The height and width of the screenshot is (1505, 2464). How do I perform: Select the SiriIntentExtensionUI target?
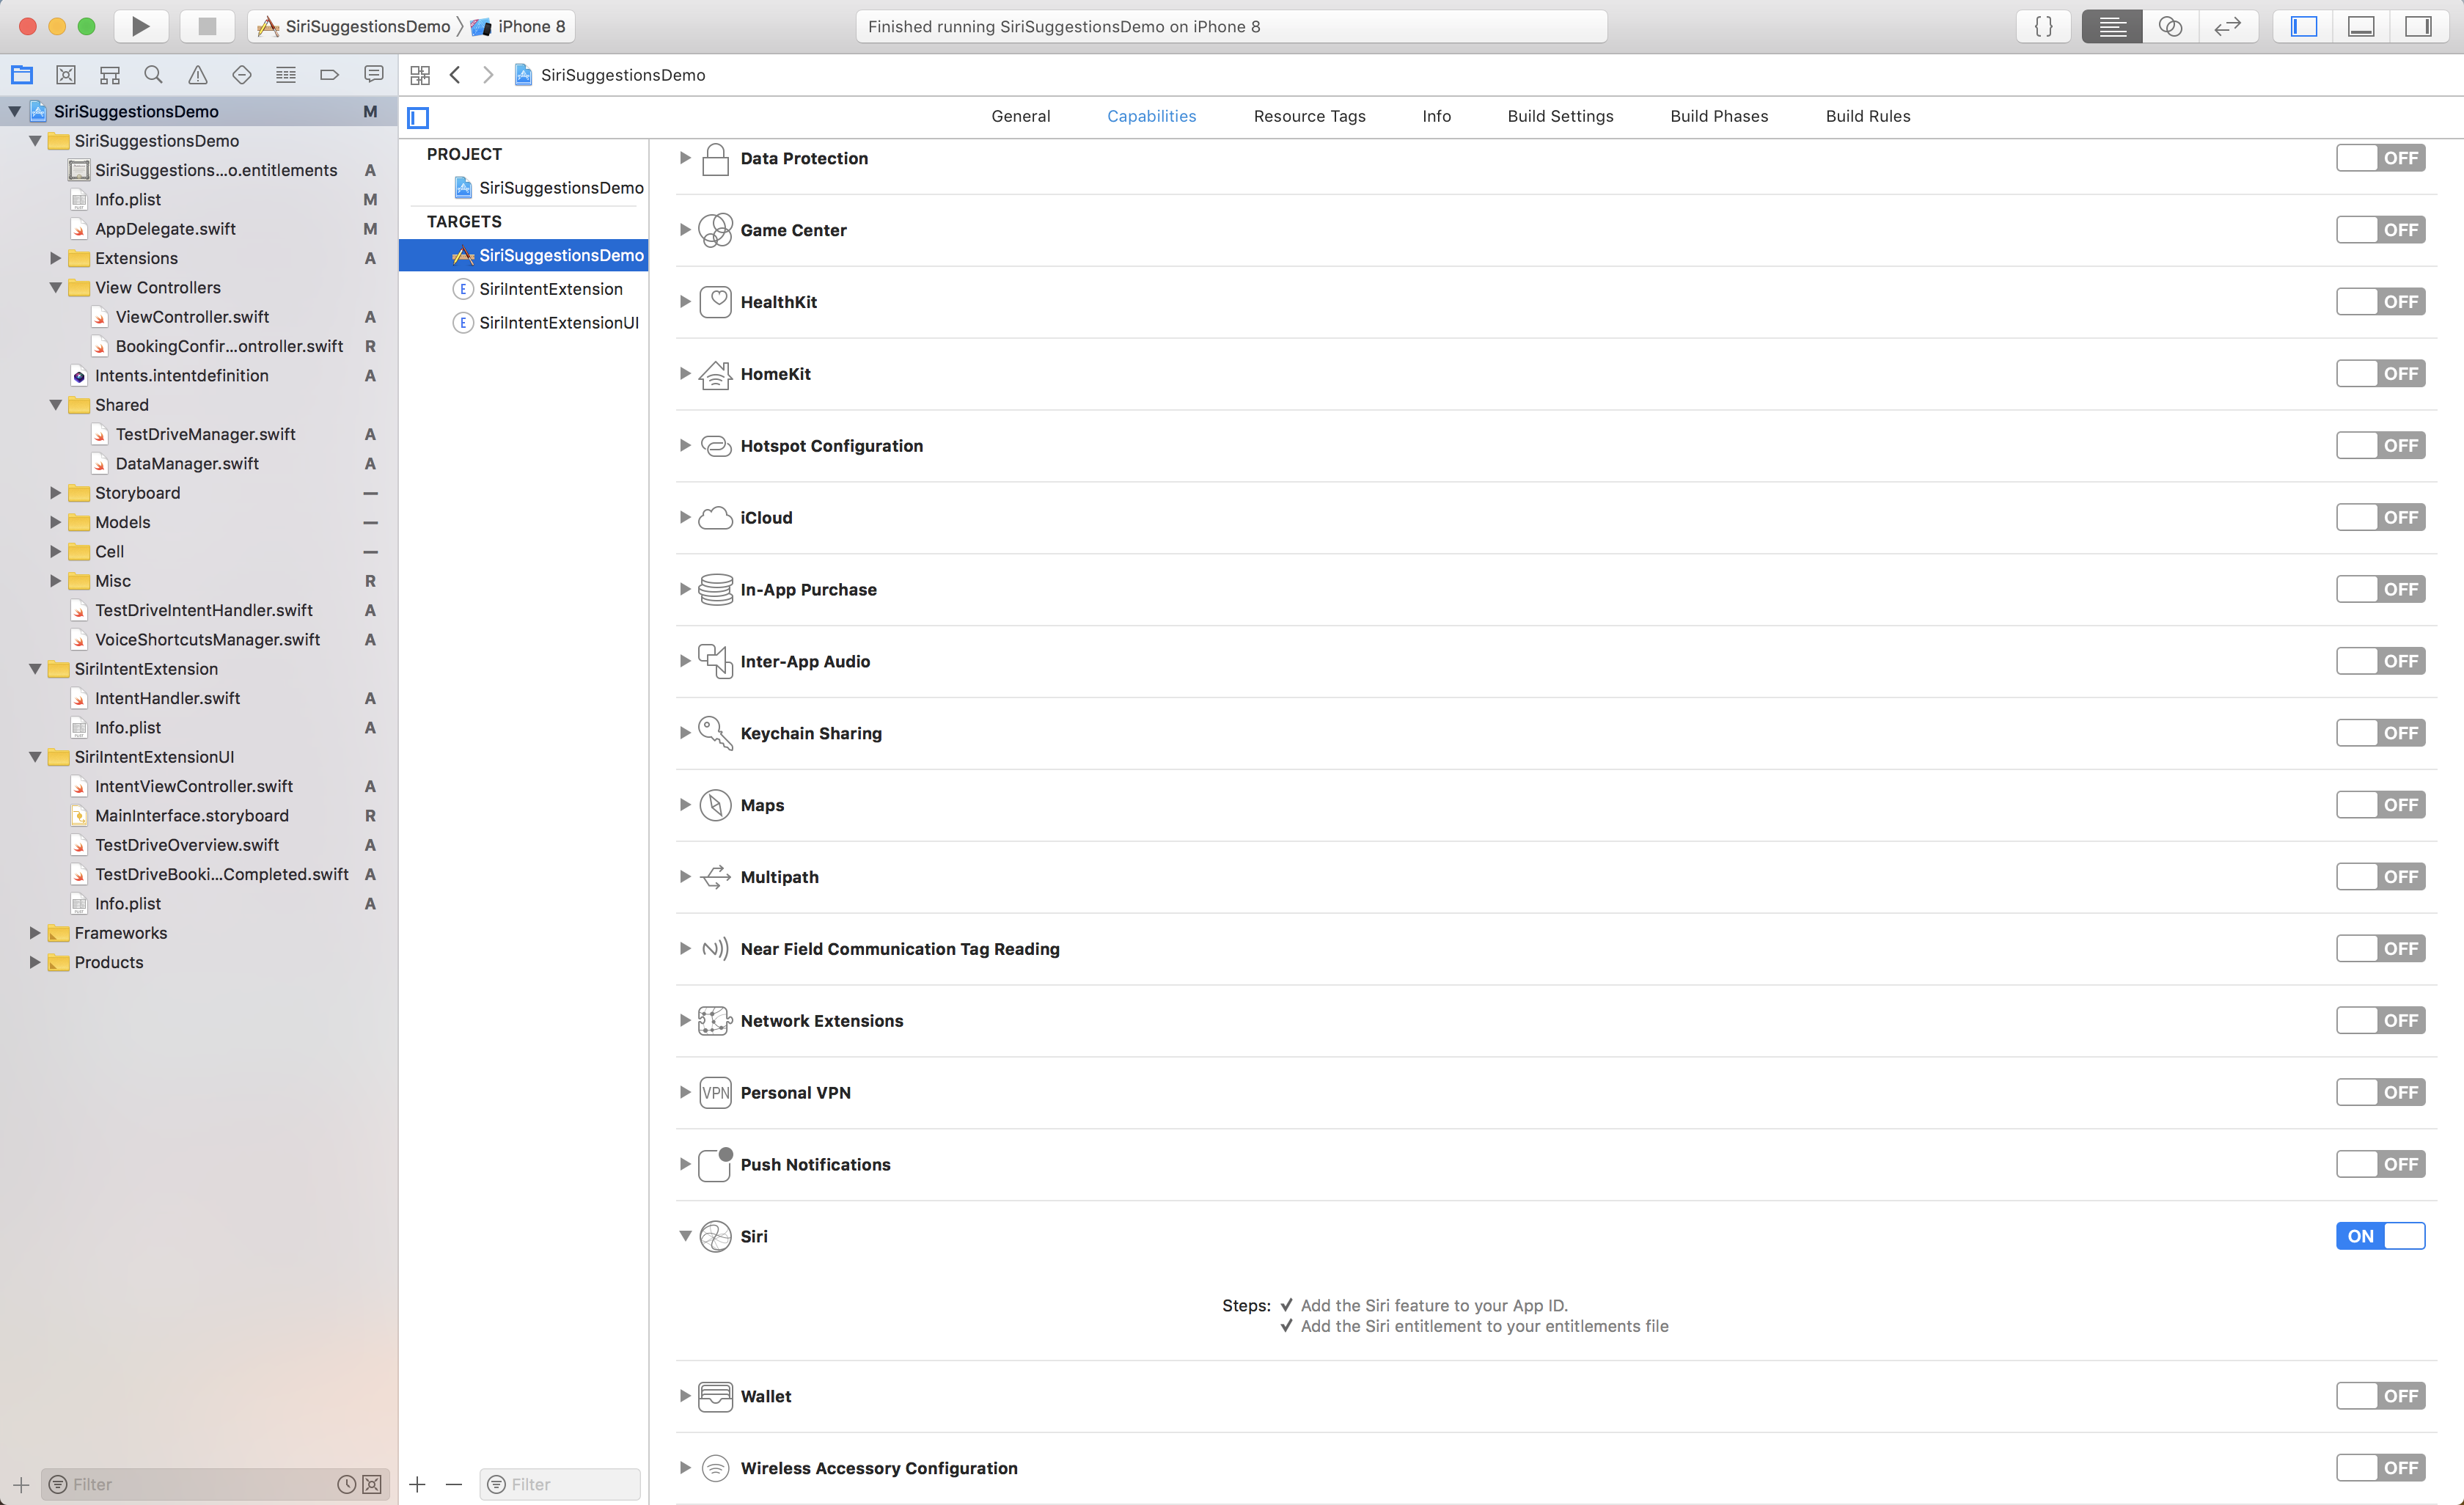(x=558, y=323)
